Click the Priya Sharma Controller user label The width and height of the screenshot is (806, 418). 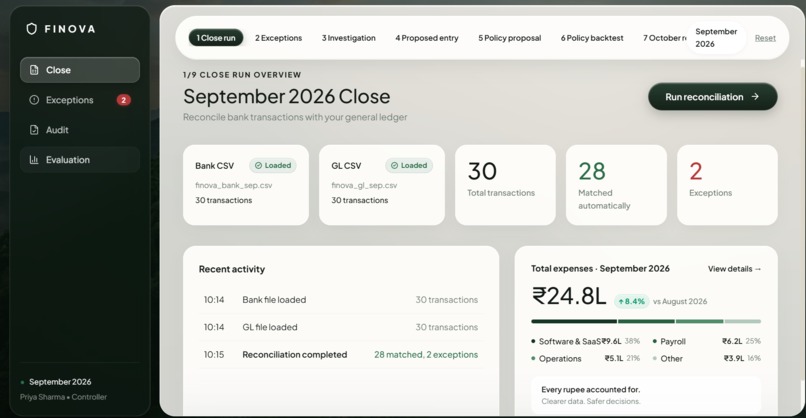pyautogui.click(x=63, y=397)
